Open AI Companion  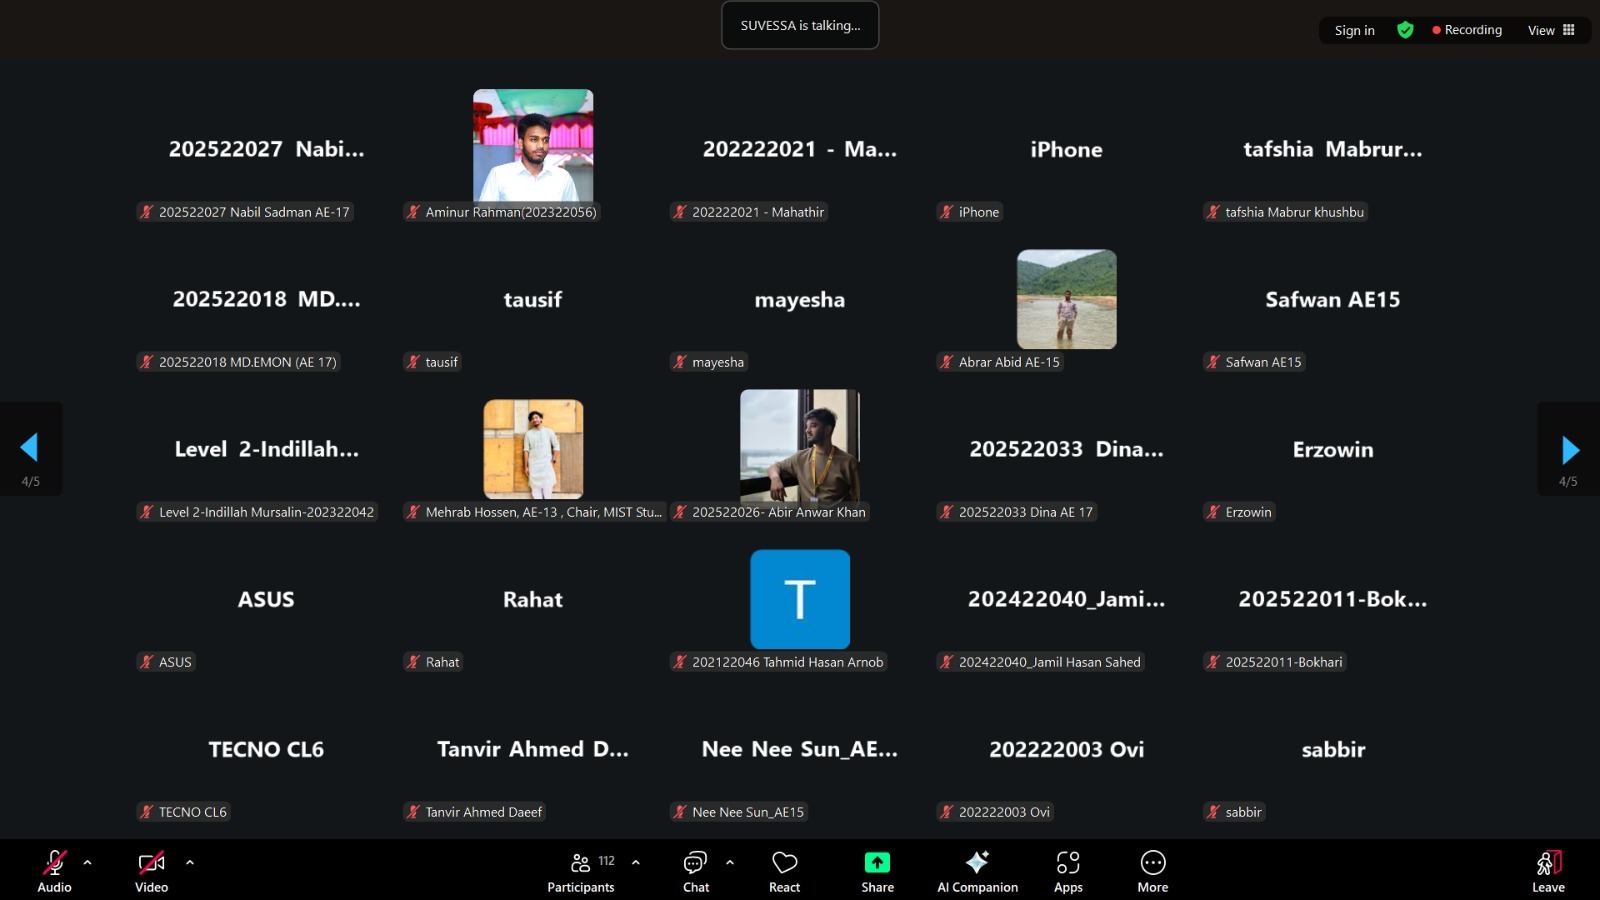pyautogui.click(x=977, y=871)
